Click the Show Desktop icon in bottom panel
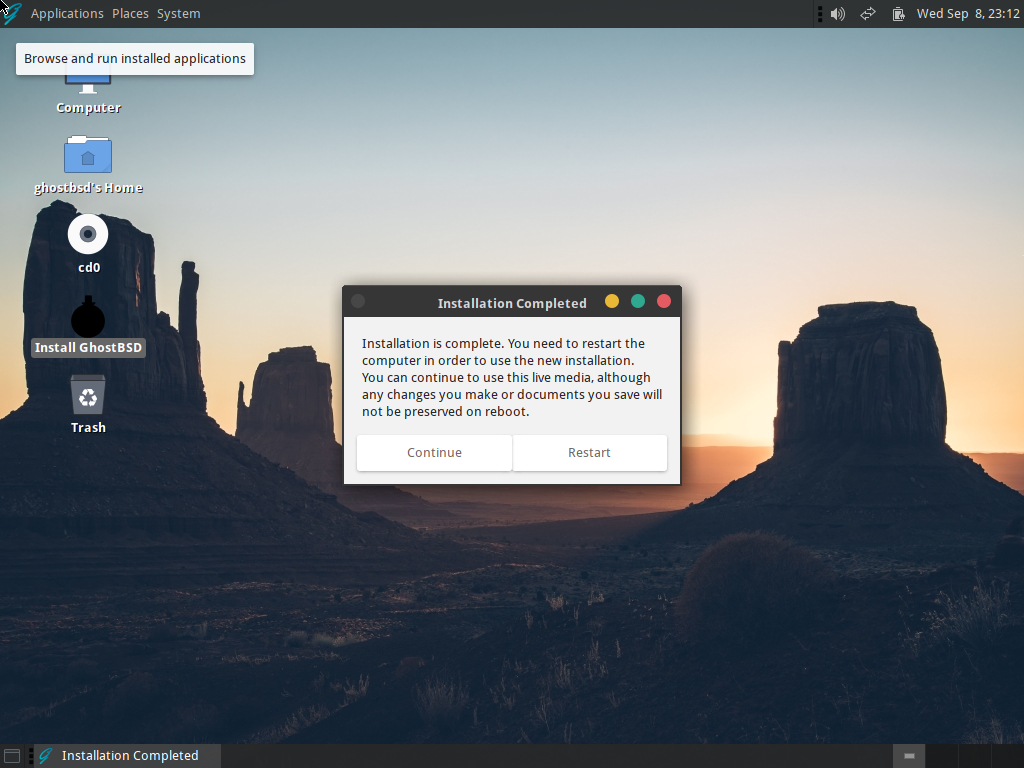 click(x=12, y=756)
